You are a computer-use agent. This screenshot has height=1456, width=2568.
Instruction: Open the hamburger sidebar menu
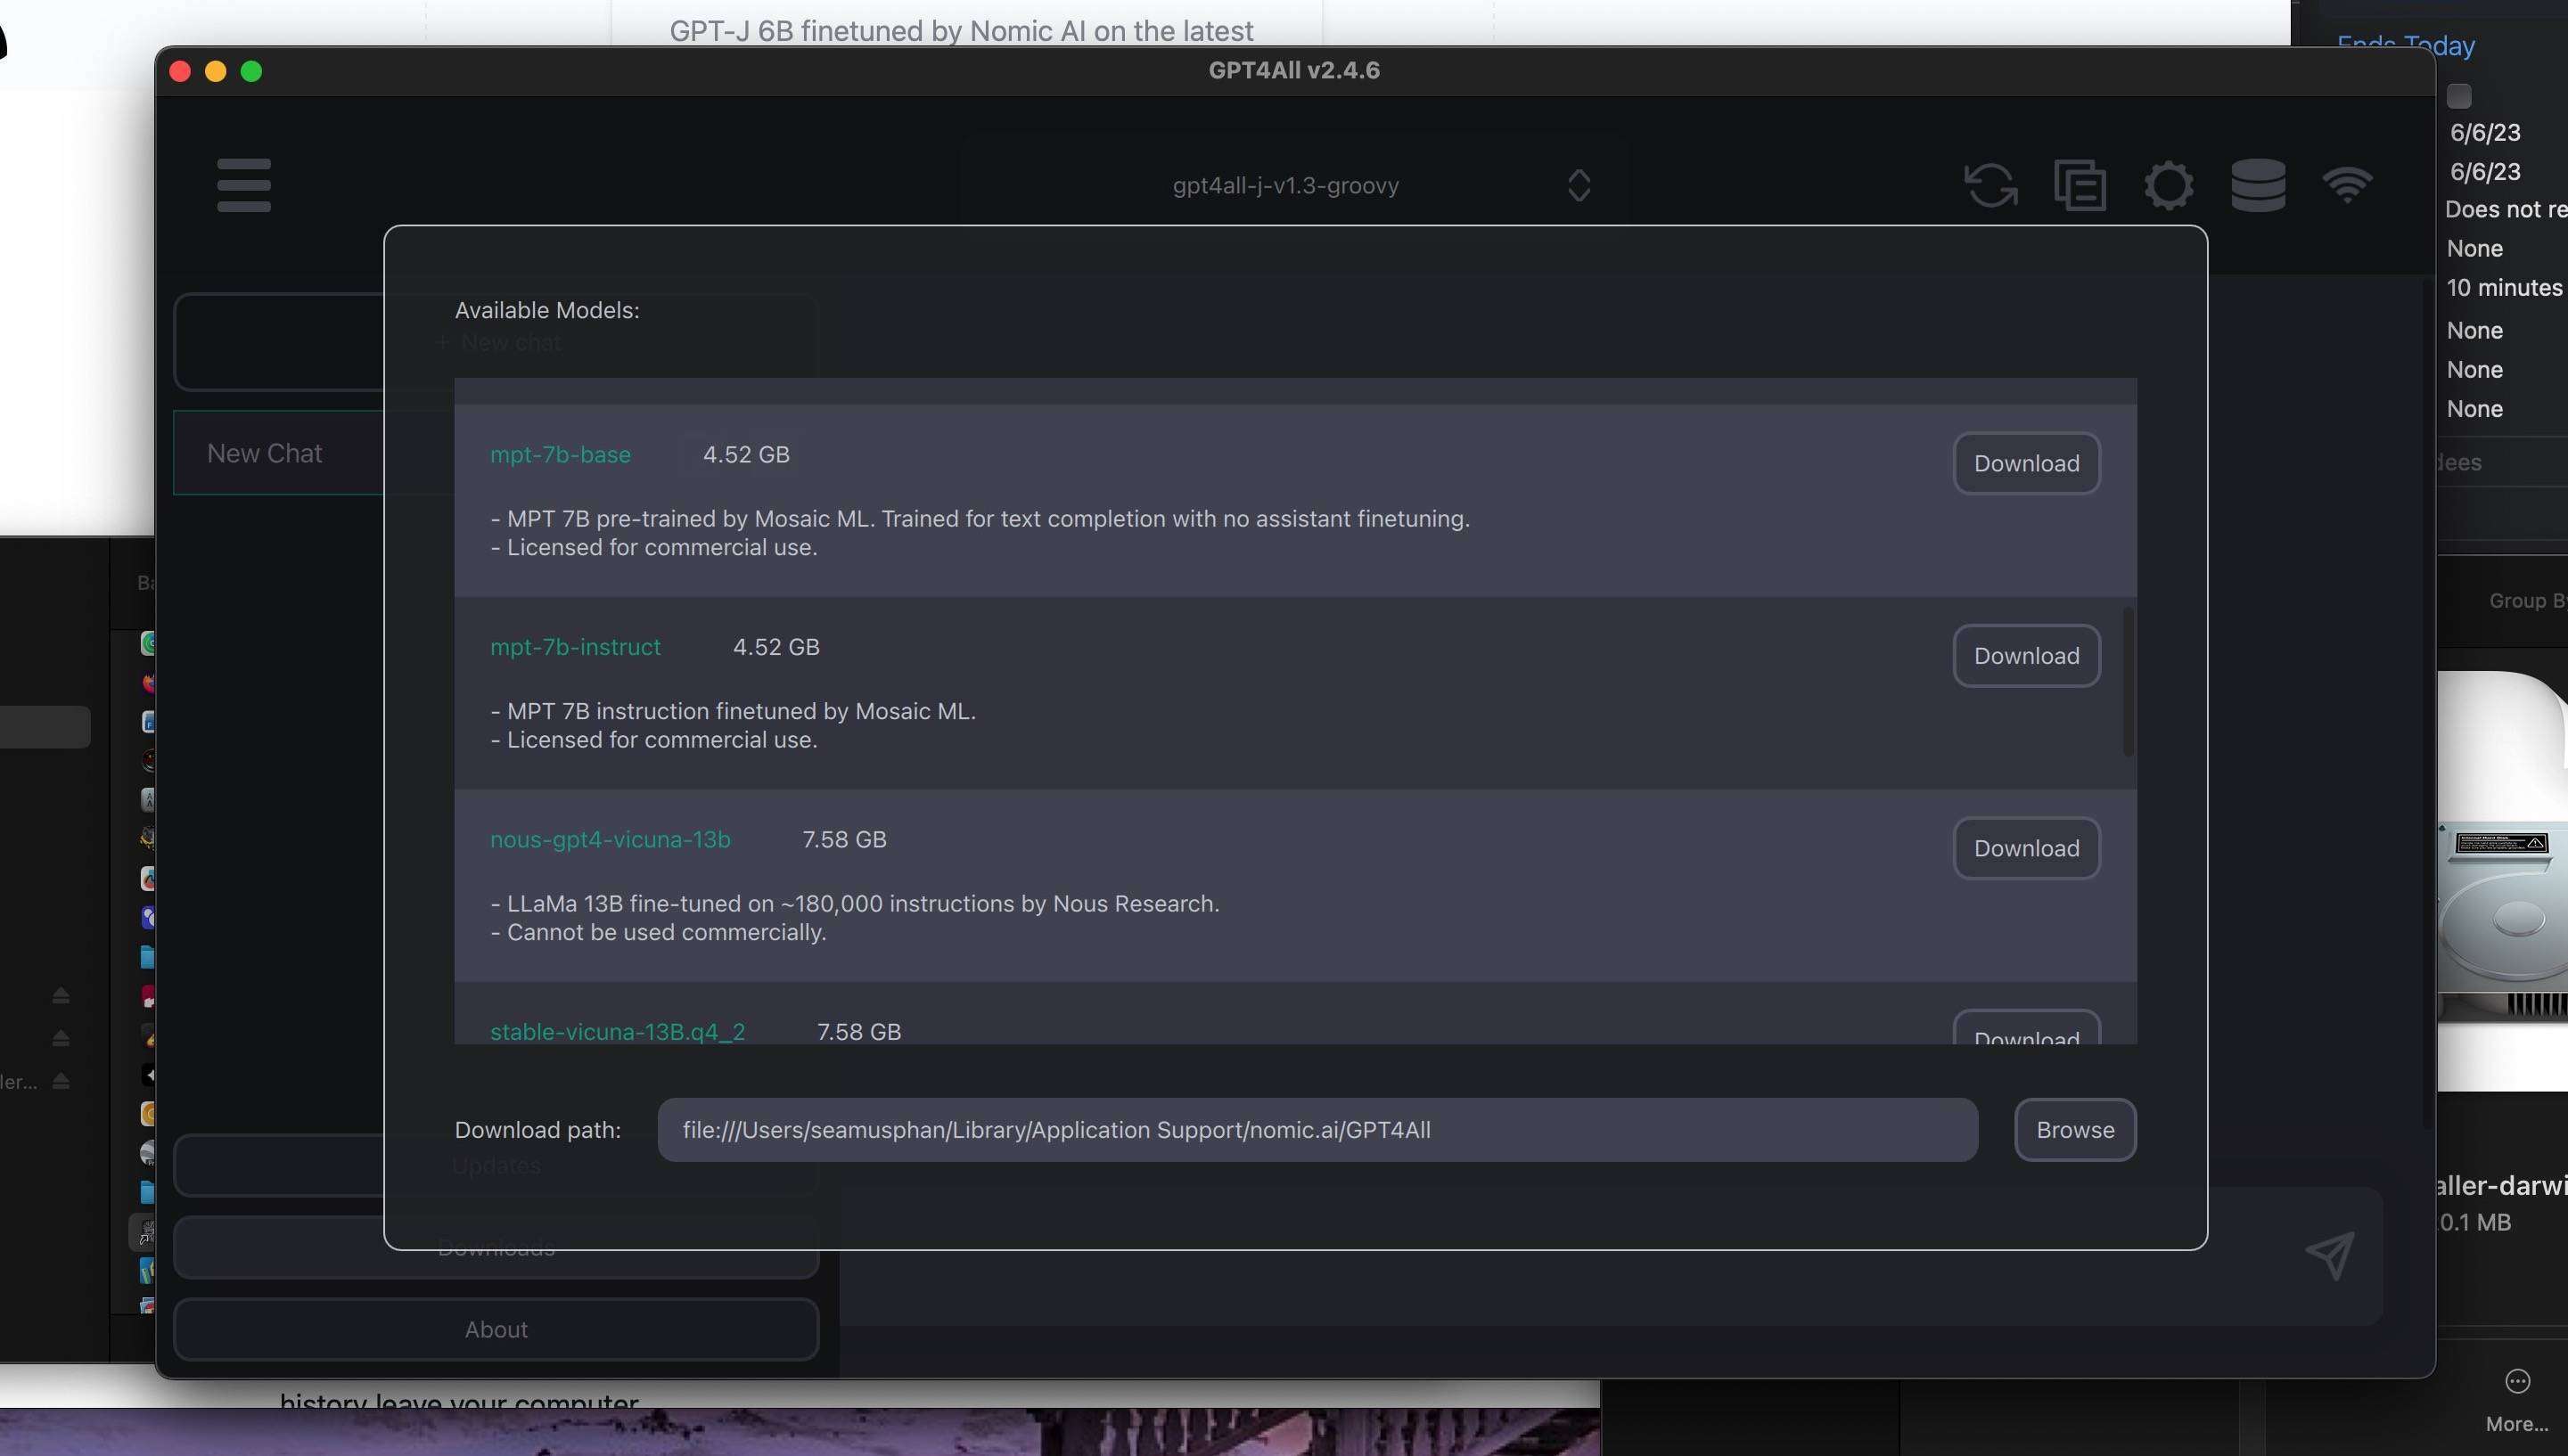point(243,185)
